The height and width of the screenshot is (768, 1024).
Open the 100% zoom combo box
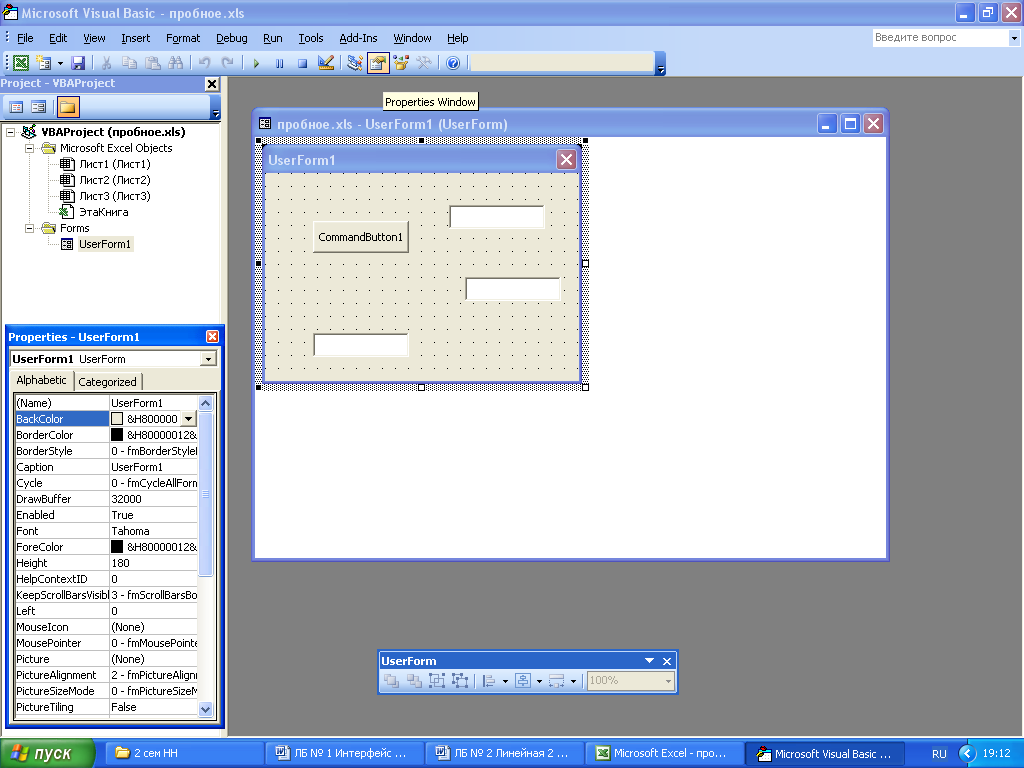click(x=630, y=680)
